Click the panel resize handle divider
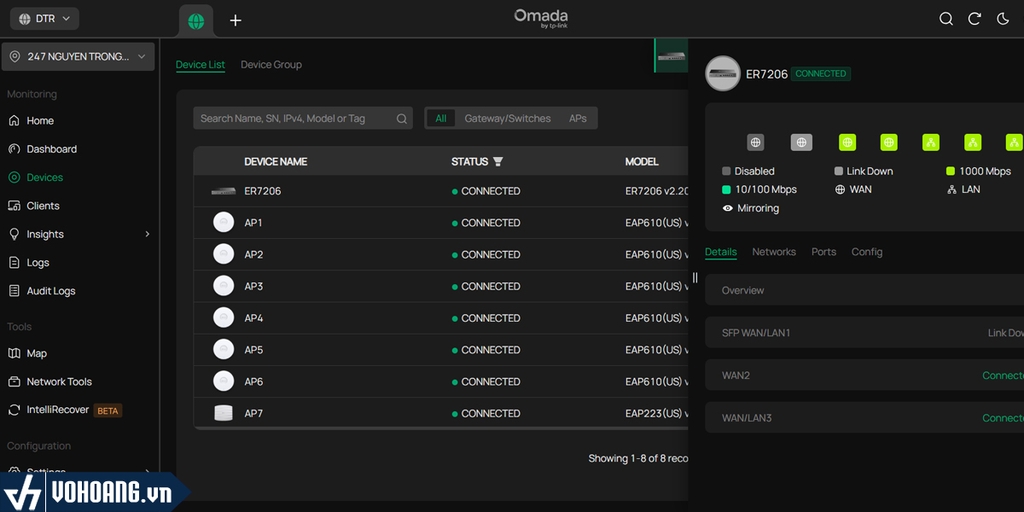This screenshot has width=1024, height=512. coord(695,278)
